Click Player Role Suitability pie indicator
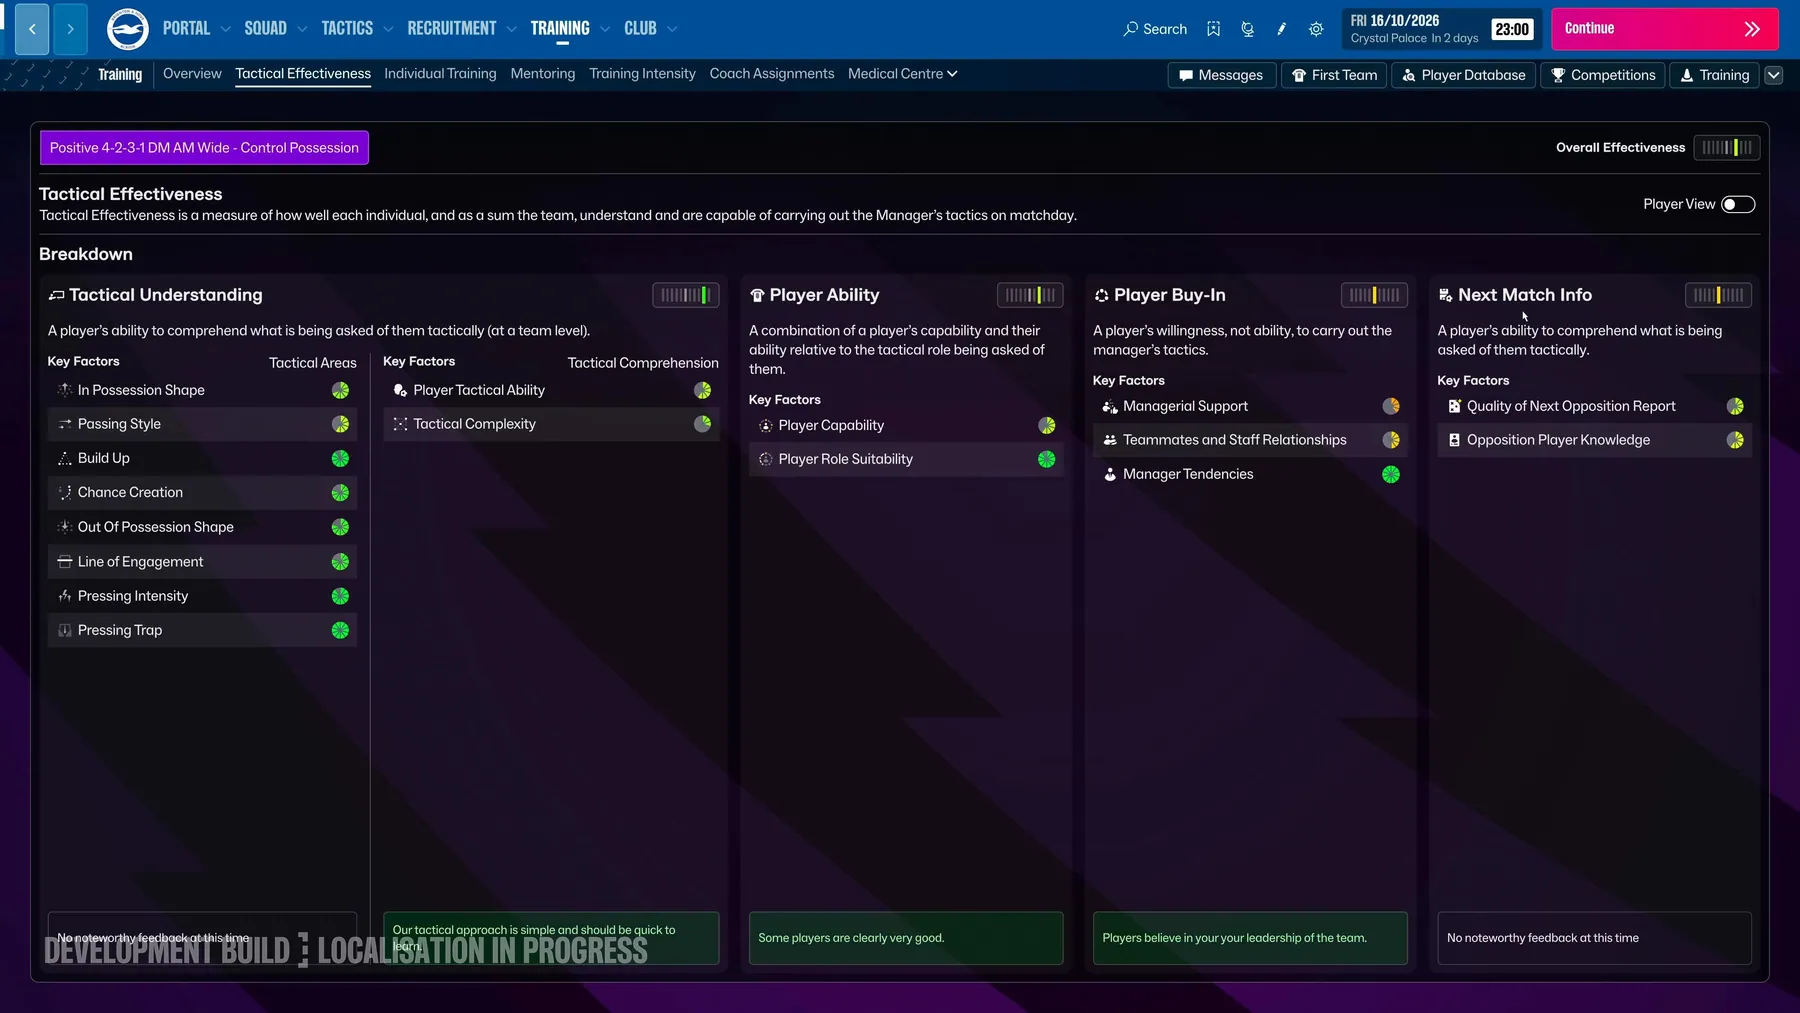The width and height of the screenshot is (1800, 1013). click(1046, 459)
